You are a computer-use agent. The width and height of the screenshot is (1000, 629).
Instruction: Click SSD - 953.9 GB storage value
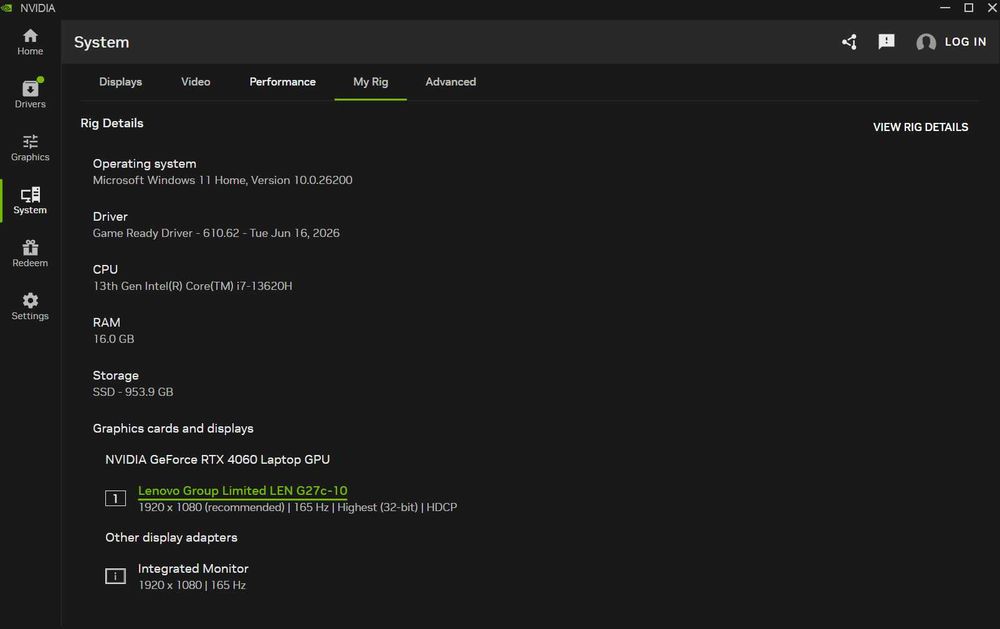tap(133, 392)
